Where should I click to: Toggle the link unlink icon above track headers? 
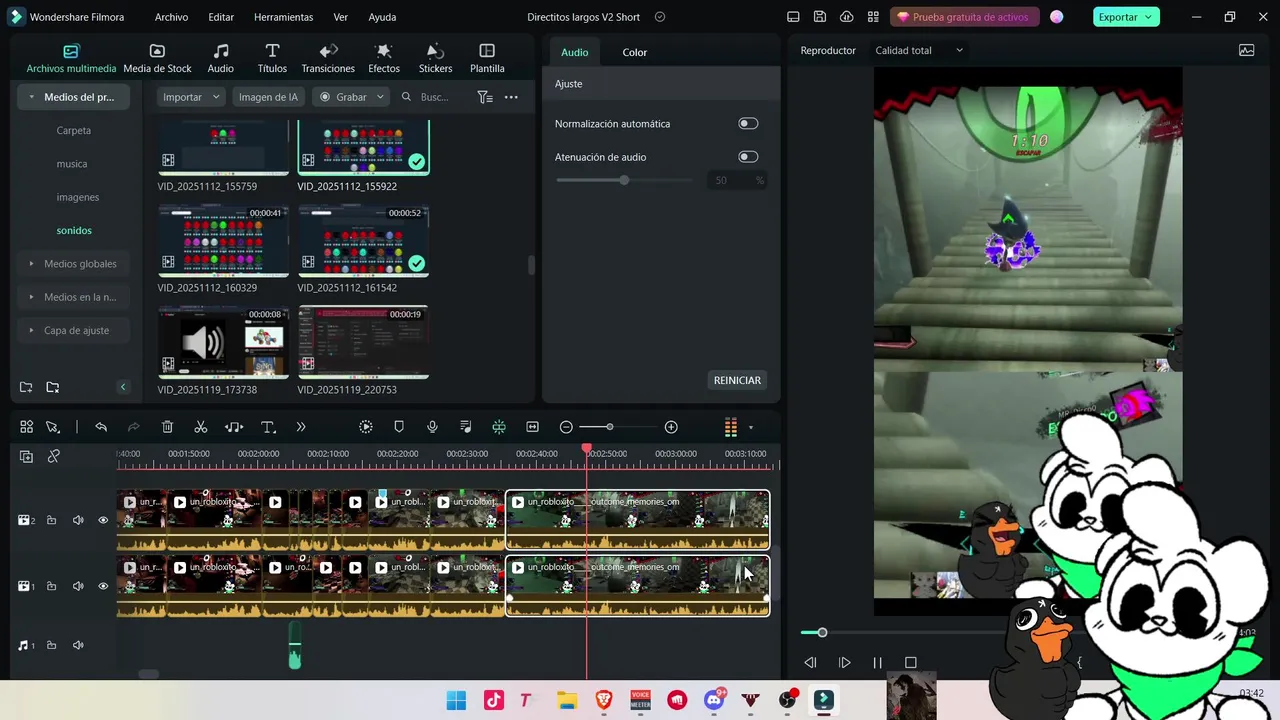pos(54,456)
